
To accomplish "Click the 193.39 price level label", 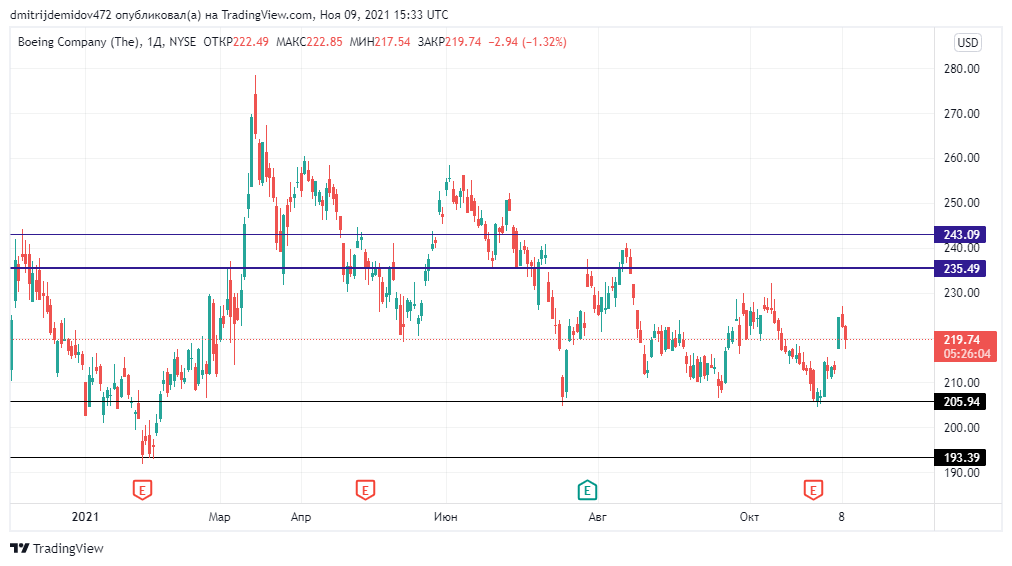I will pos(960,458).
